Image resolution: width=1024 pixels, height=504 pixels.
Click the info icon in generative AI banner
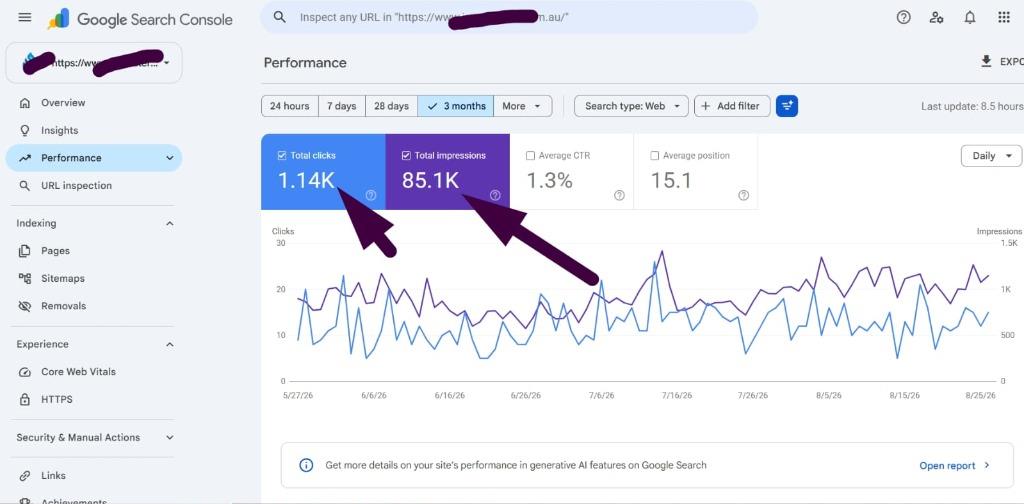(x=306, y=465)
